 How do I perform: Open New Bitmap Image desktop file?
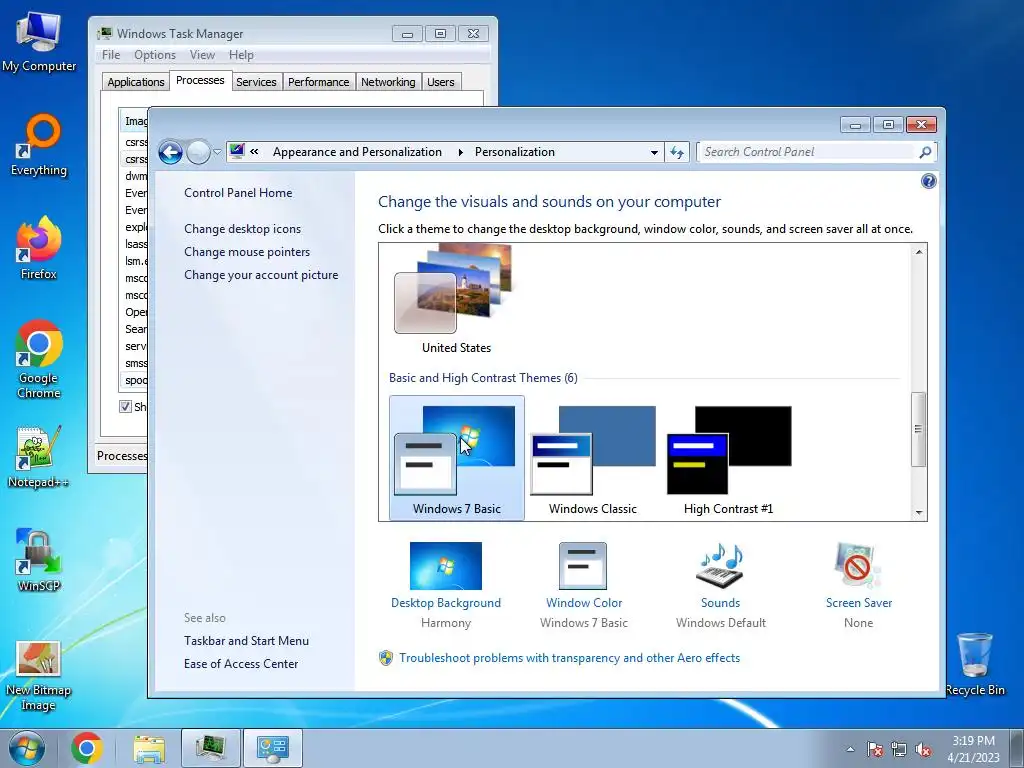click(x=39, y=676)
